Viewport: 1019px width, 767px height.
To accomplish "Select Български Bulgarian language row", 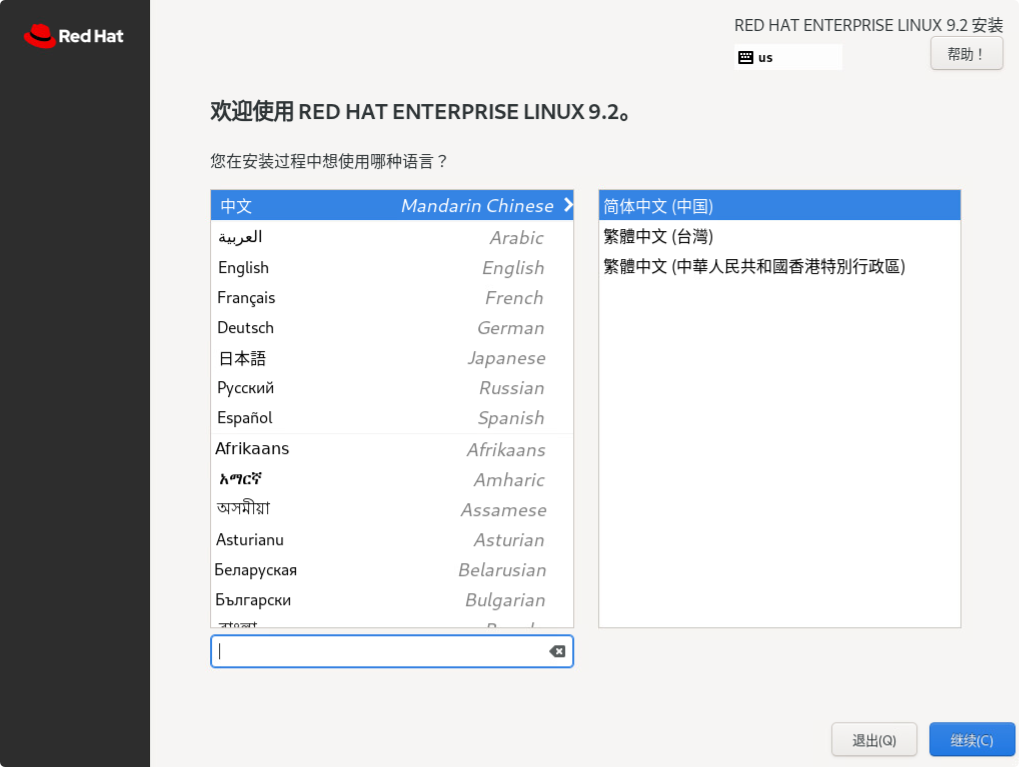I will (392, 599).
